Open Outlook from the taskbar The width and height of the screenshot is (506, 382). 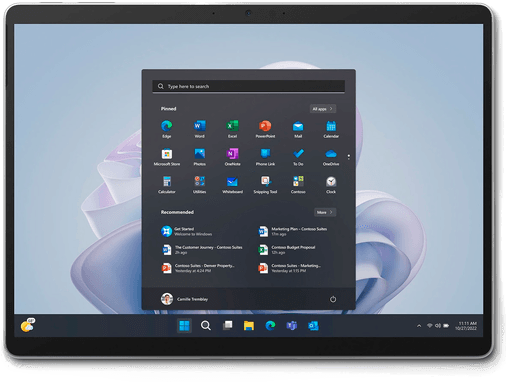point(313,325)
